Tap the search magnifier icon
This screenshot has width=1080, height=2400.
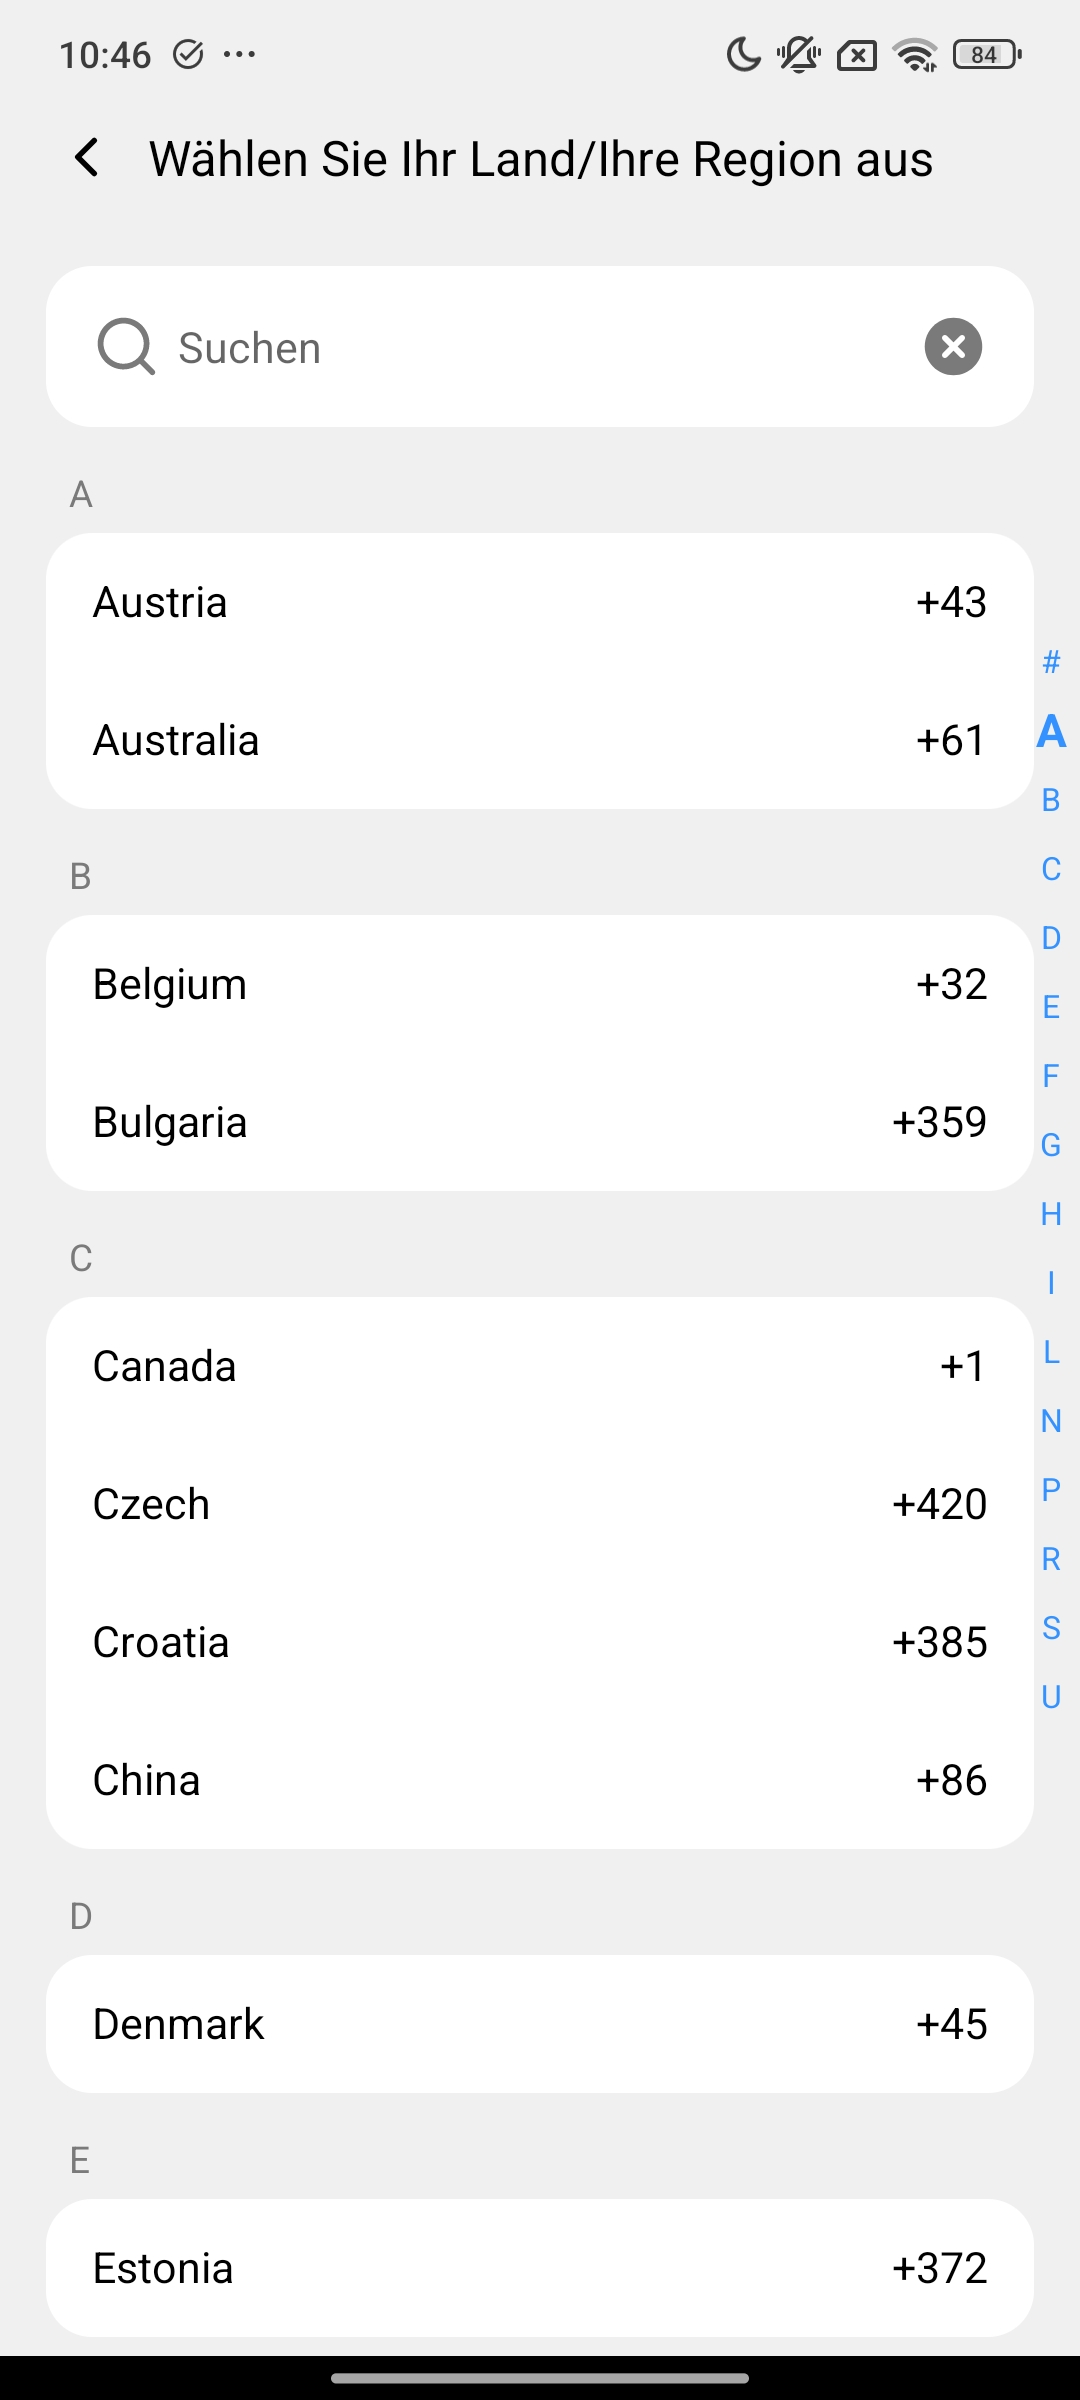tap(126, 347)
